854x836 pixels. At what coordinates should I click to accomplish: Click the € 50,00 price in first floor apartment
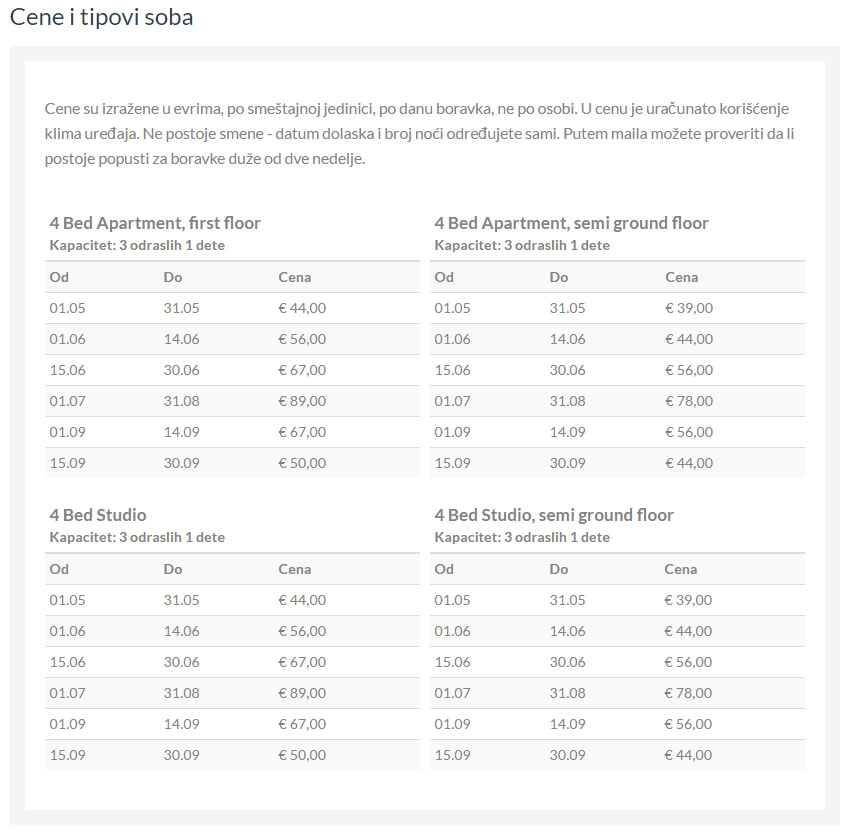[x=302, y=463]
